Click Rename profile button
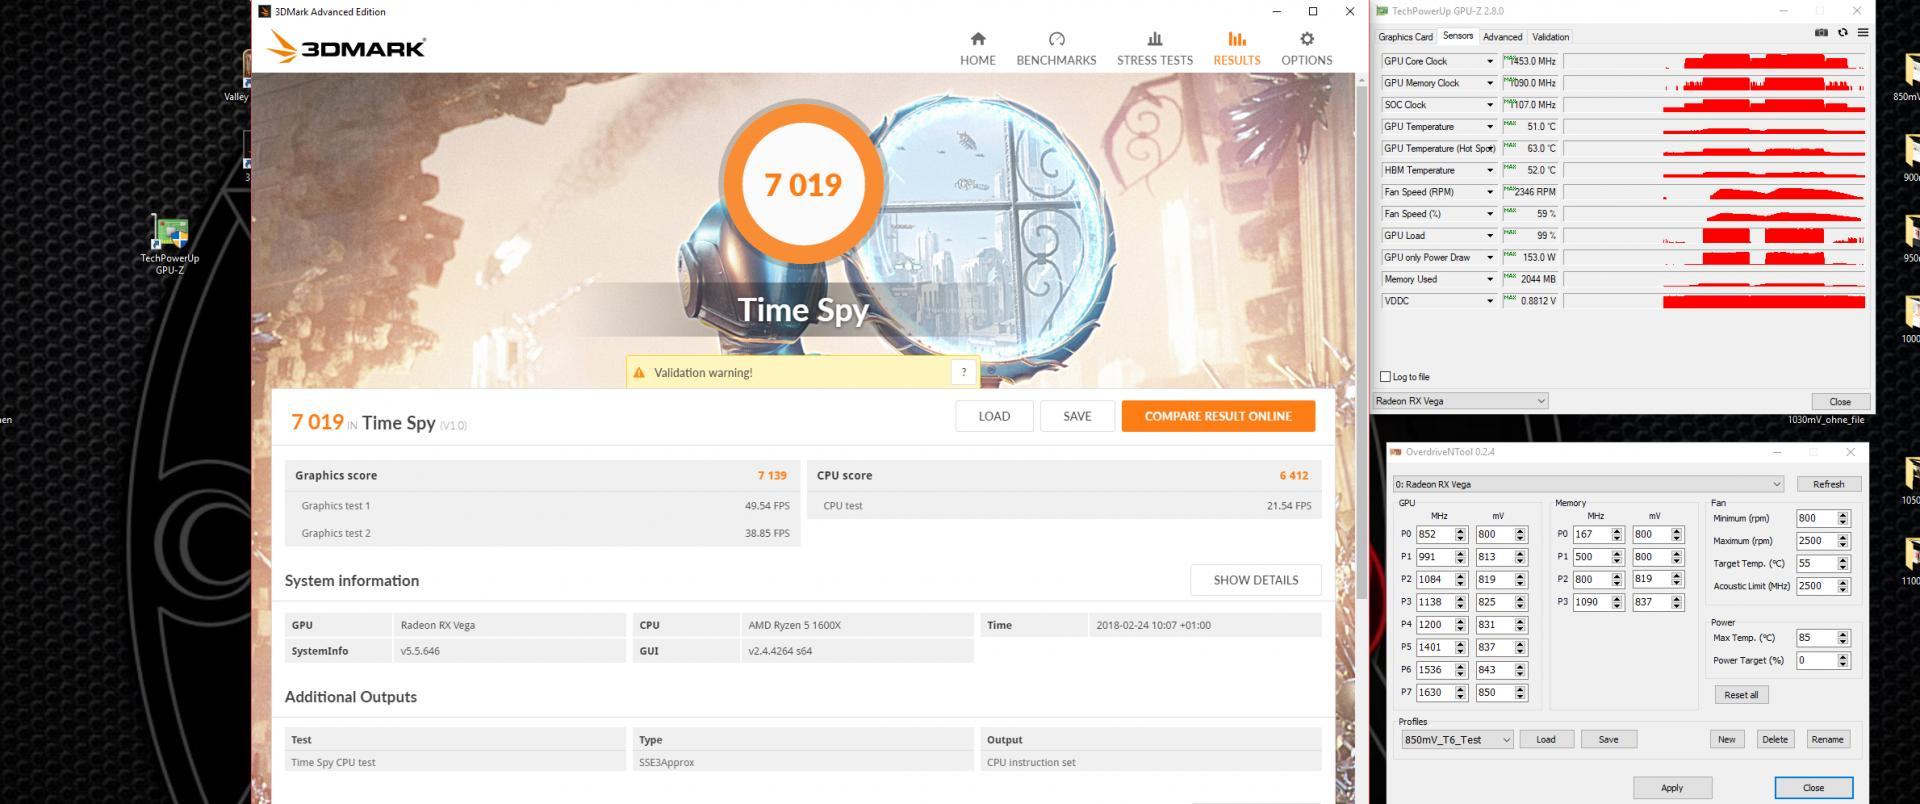1920x804 pixels. 1827,740
